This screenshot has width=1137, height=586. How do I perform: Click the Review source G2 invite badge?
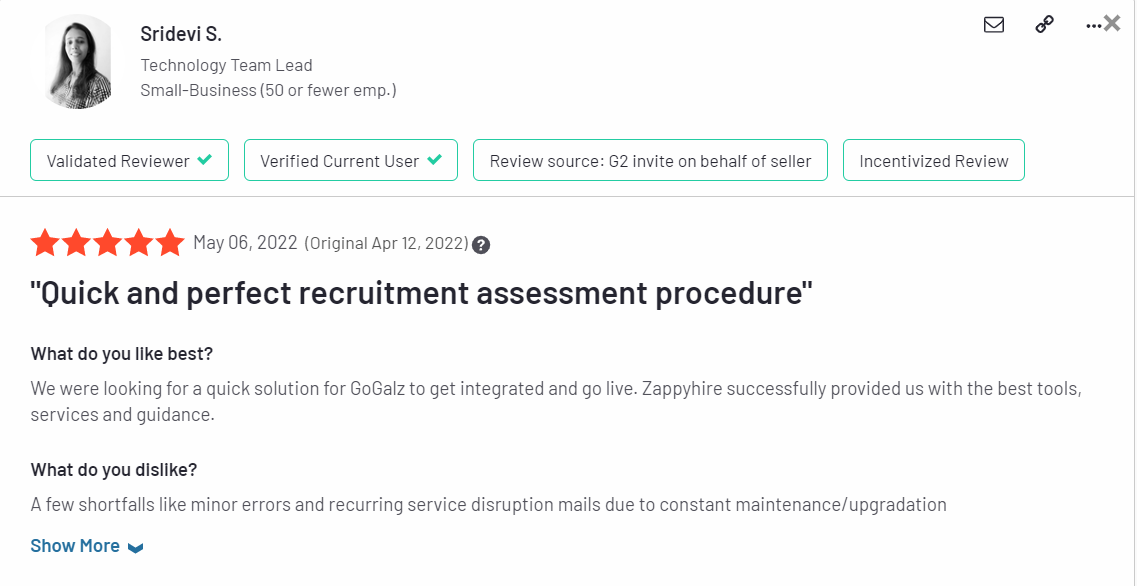(650, 160)
